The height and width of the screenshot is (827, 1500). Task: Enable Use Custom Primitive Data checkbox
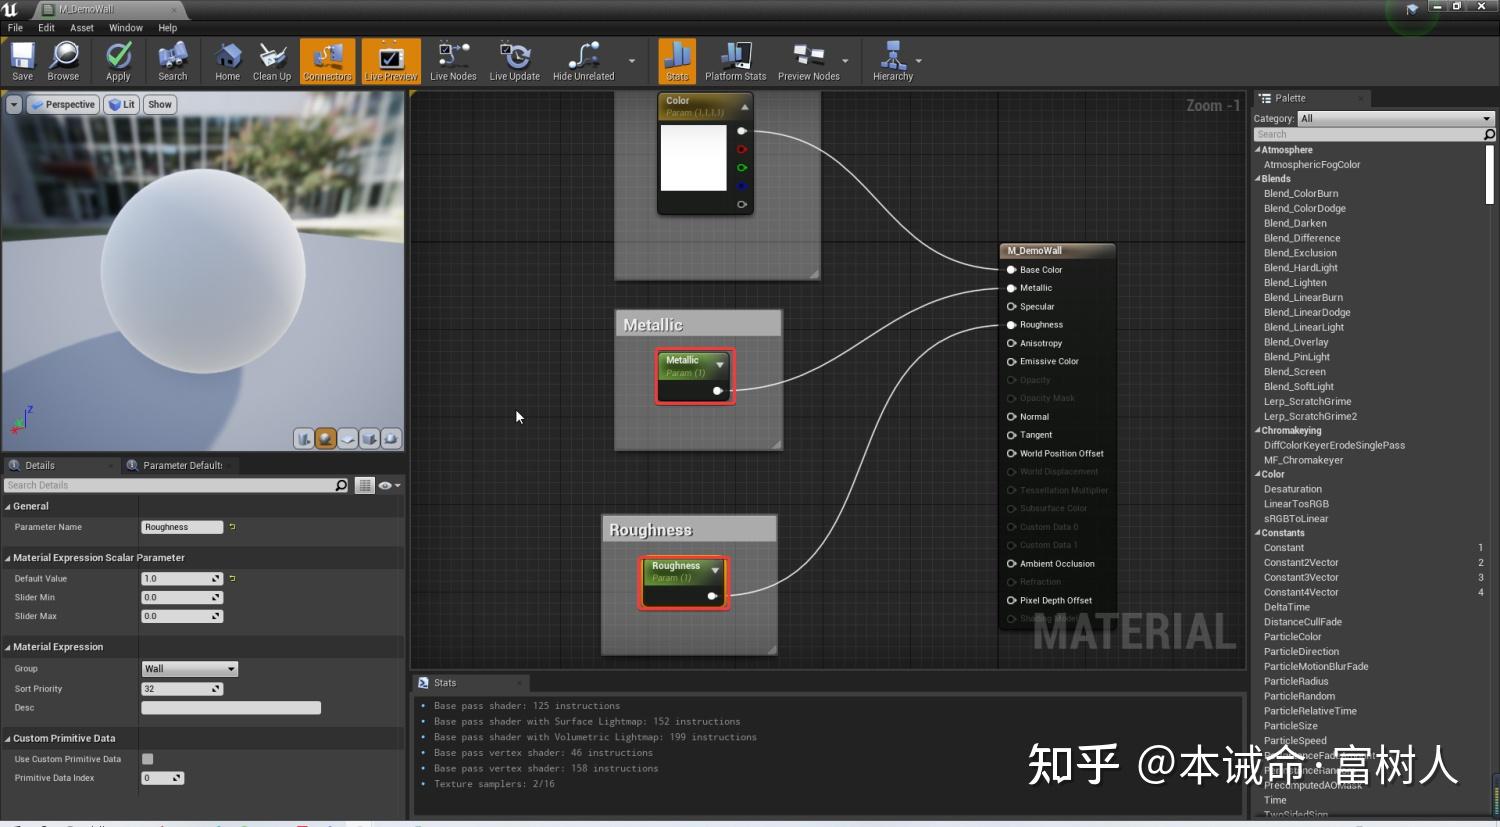click(x=147, y=758)
